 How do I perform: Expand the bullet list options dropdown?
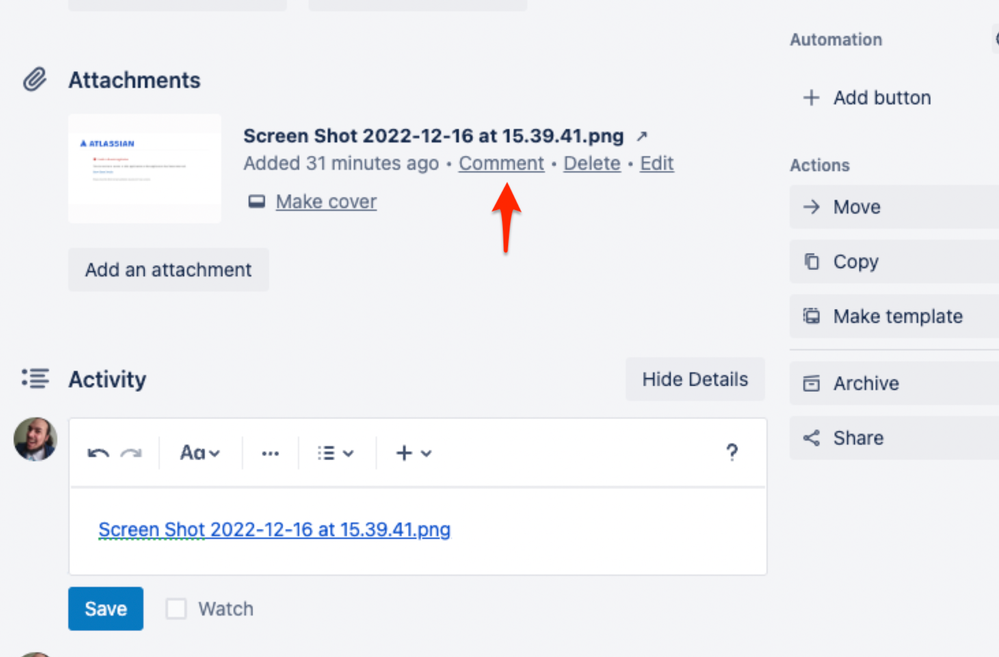click(336, 453)
